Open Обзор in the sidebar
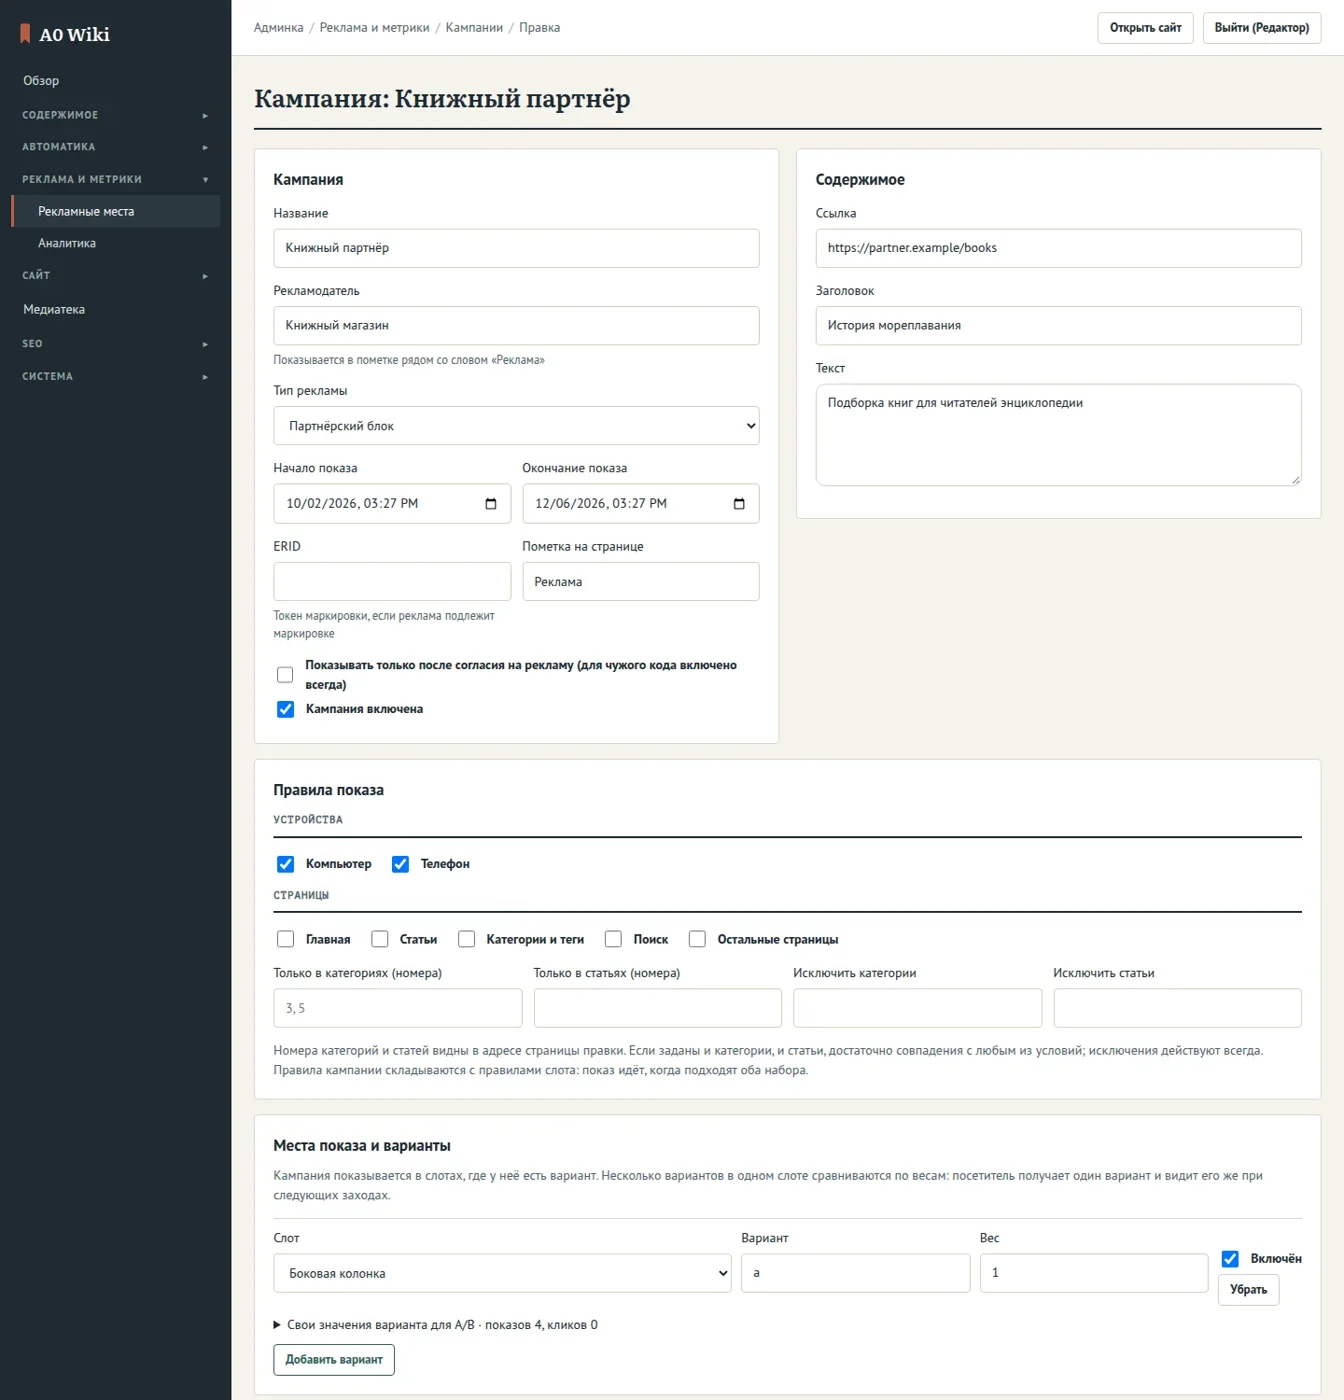Image resolution: width=1344 pixels, height=1400 pixels. pyautogui.click(x=115, y=81)
